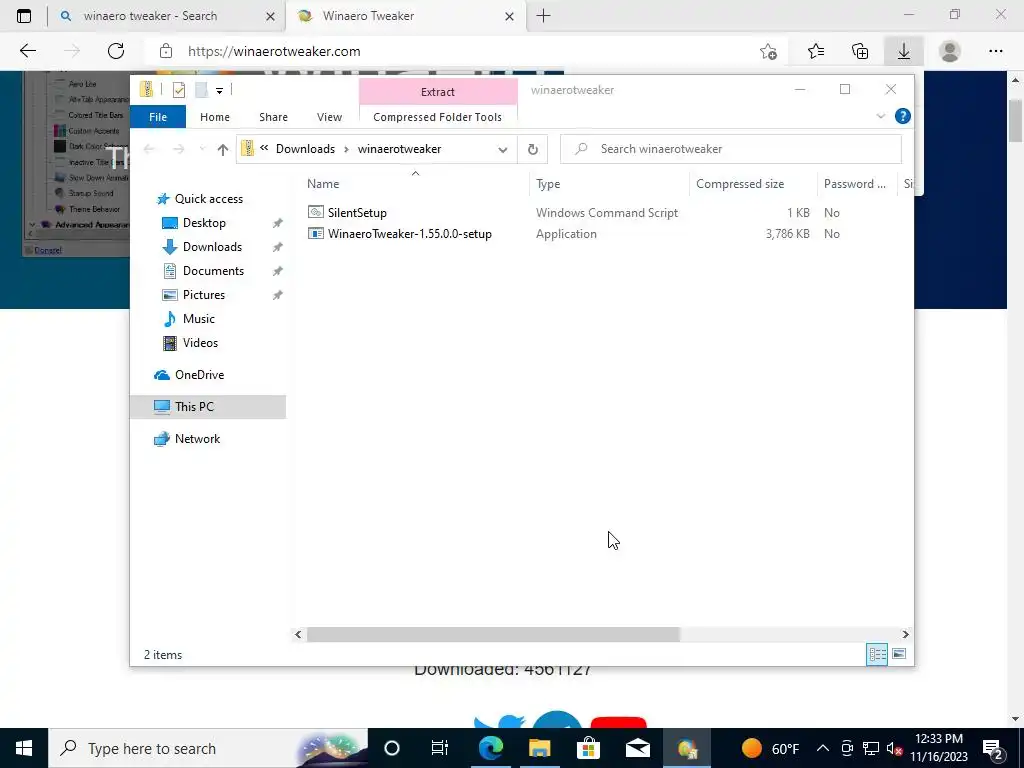The image size is (1024, 768).
Task: Open Mail app from taskbar
Action: pyautogui.click(x=637, y=748)
